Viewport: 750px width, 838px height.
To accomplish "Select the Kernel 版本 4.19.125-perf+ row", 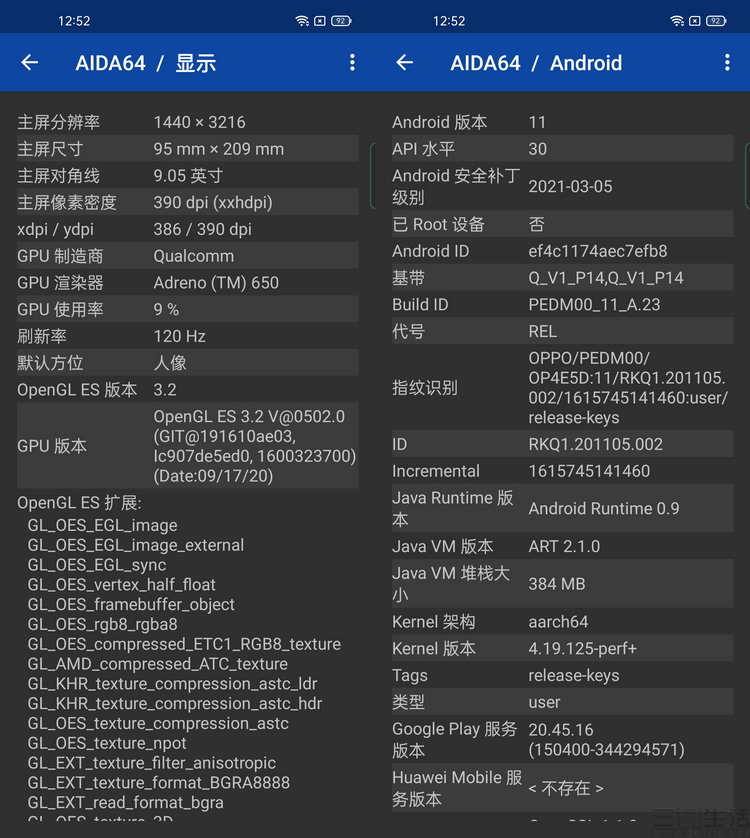I will point(563,648).
